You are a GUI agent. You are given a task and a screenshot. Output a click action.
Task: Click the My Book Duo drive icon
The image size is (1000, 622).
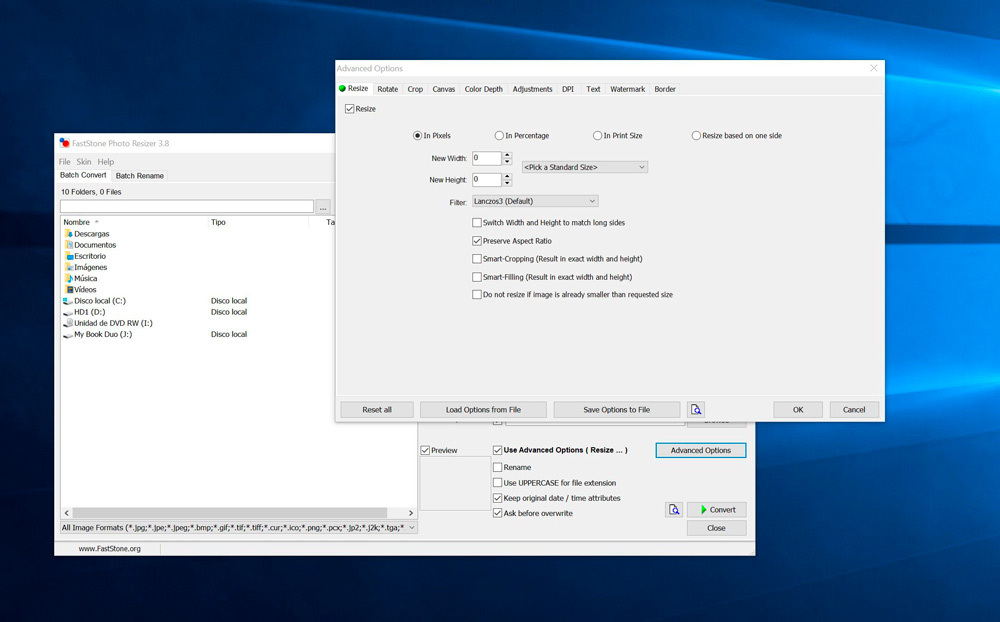(68, 335)
